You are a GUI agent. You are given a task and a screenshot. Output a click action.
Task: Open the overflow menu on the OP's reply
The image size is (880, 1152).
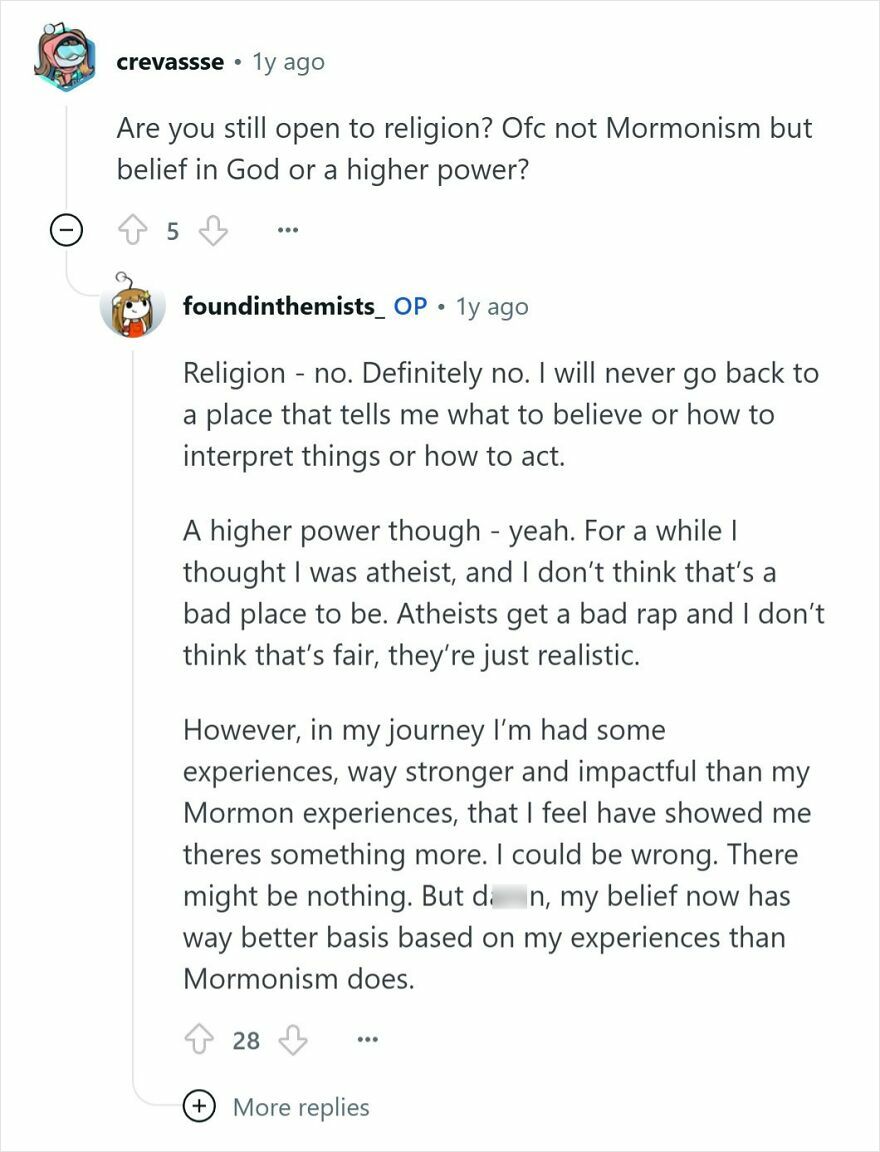pyautogui.click(x=367, y=1041)
